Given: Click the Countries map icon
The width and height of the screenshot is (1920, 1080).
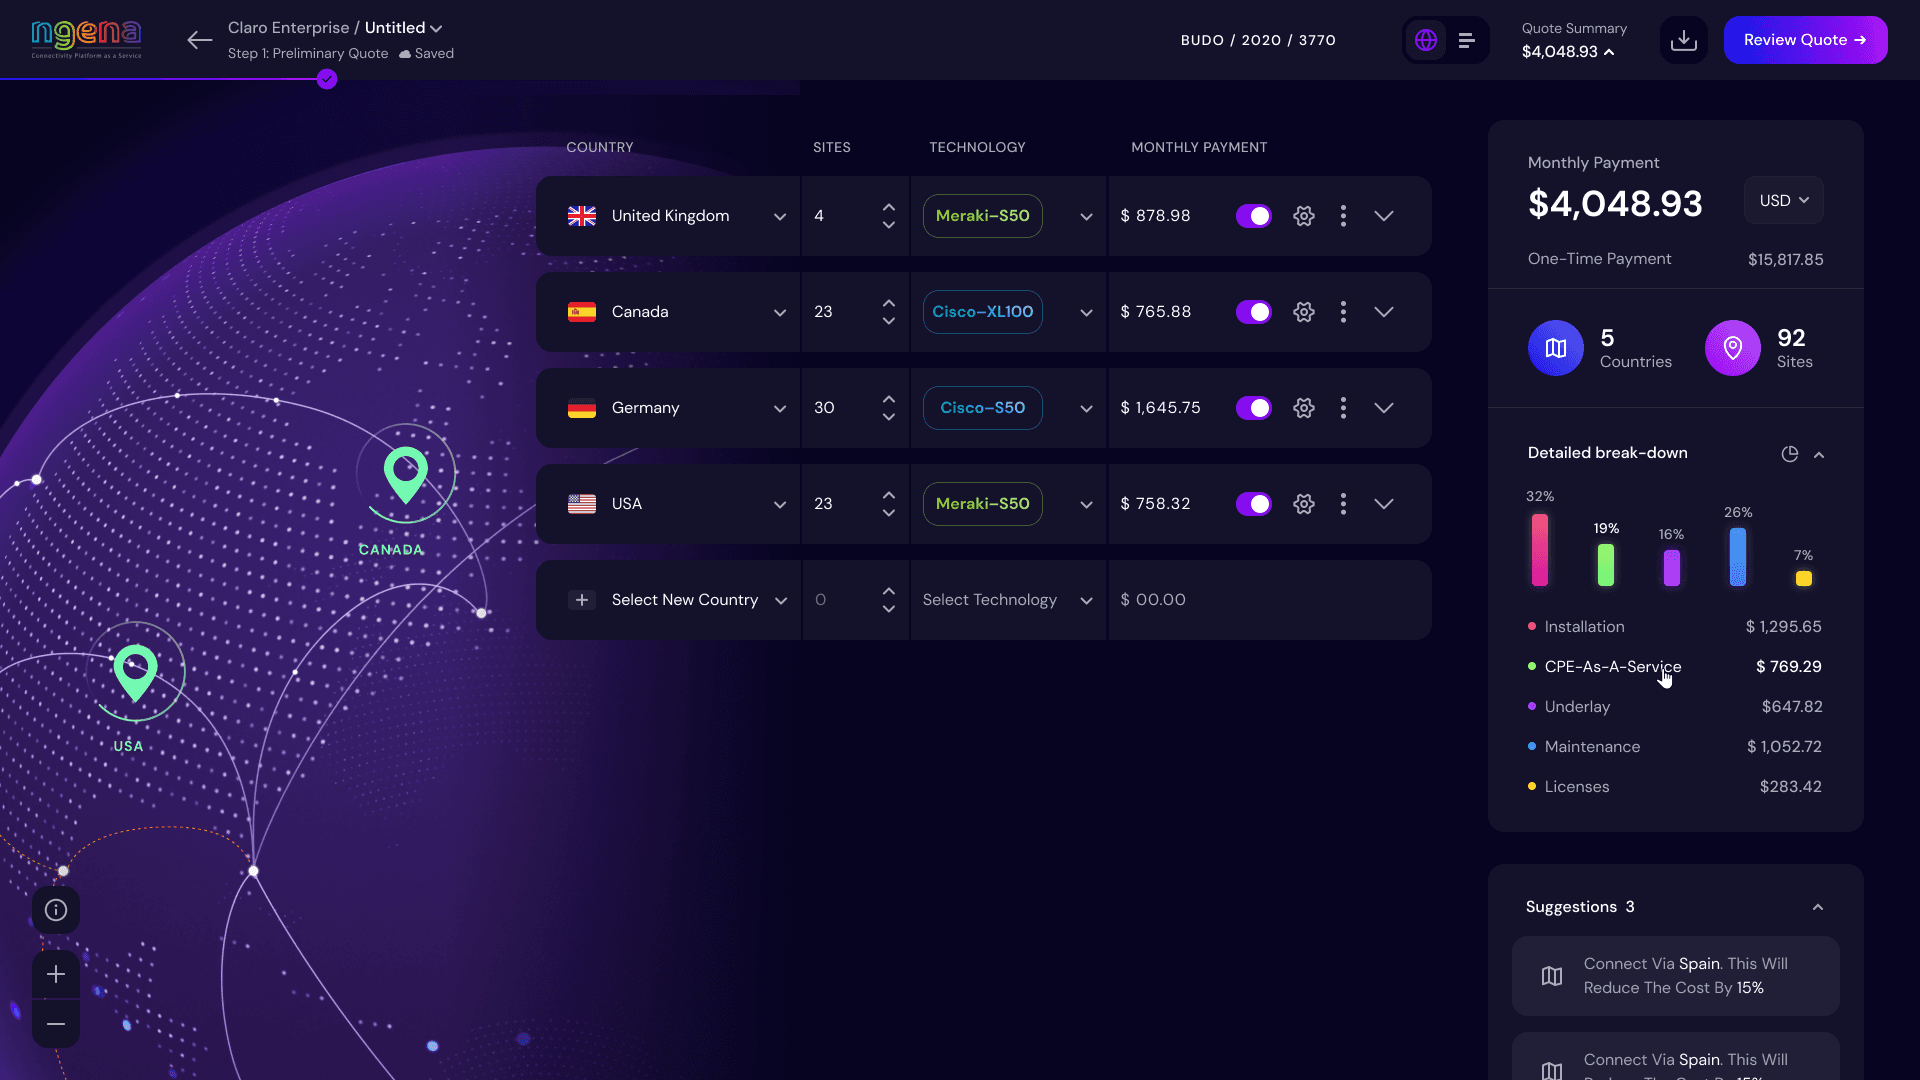Looking at the screenshot, I should (x=1556, y=348).
